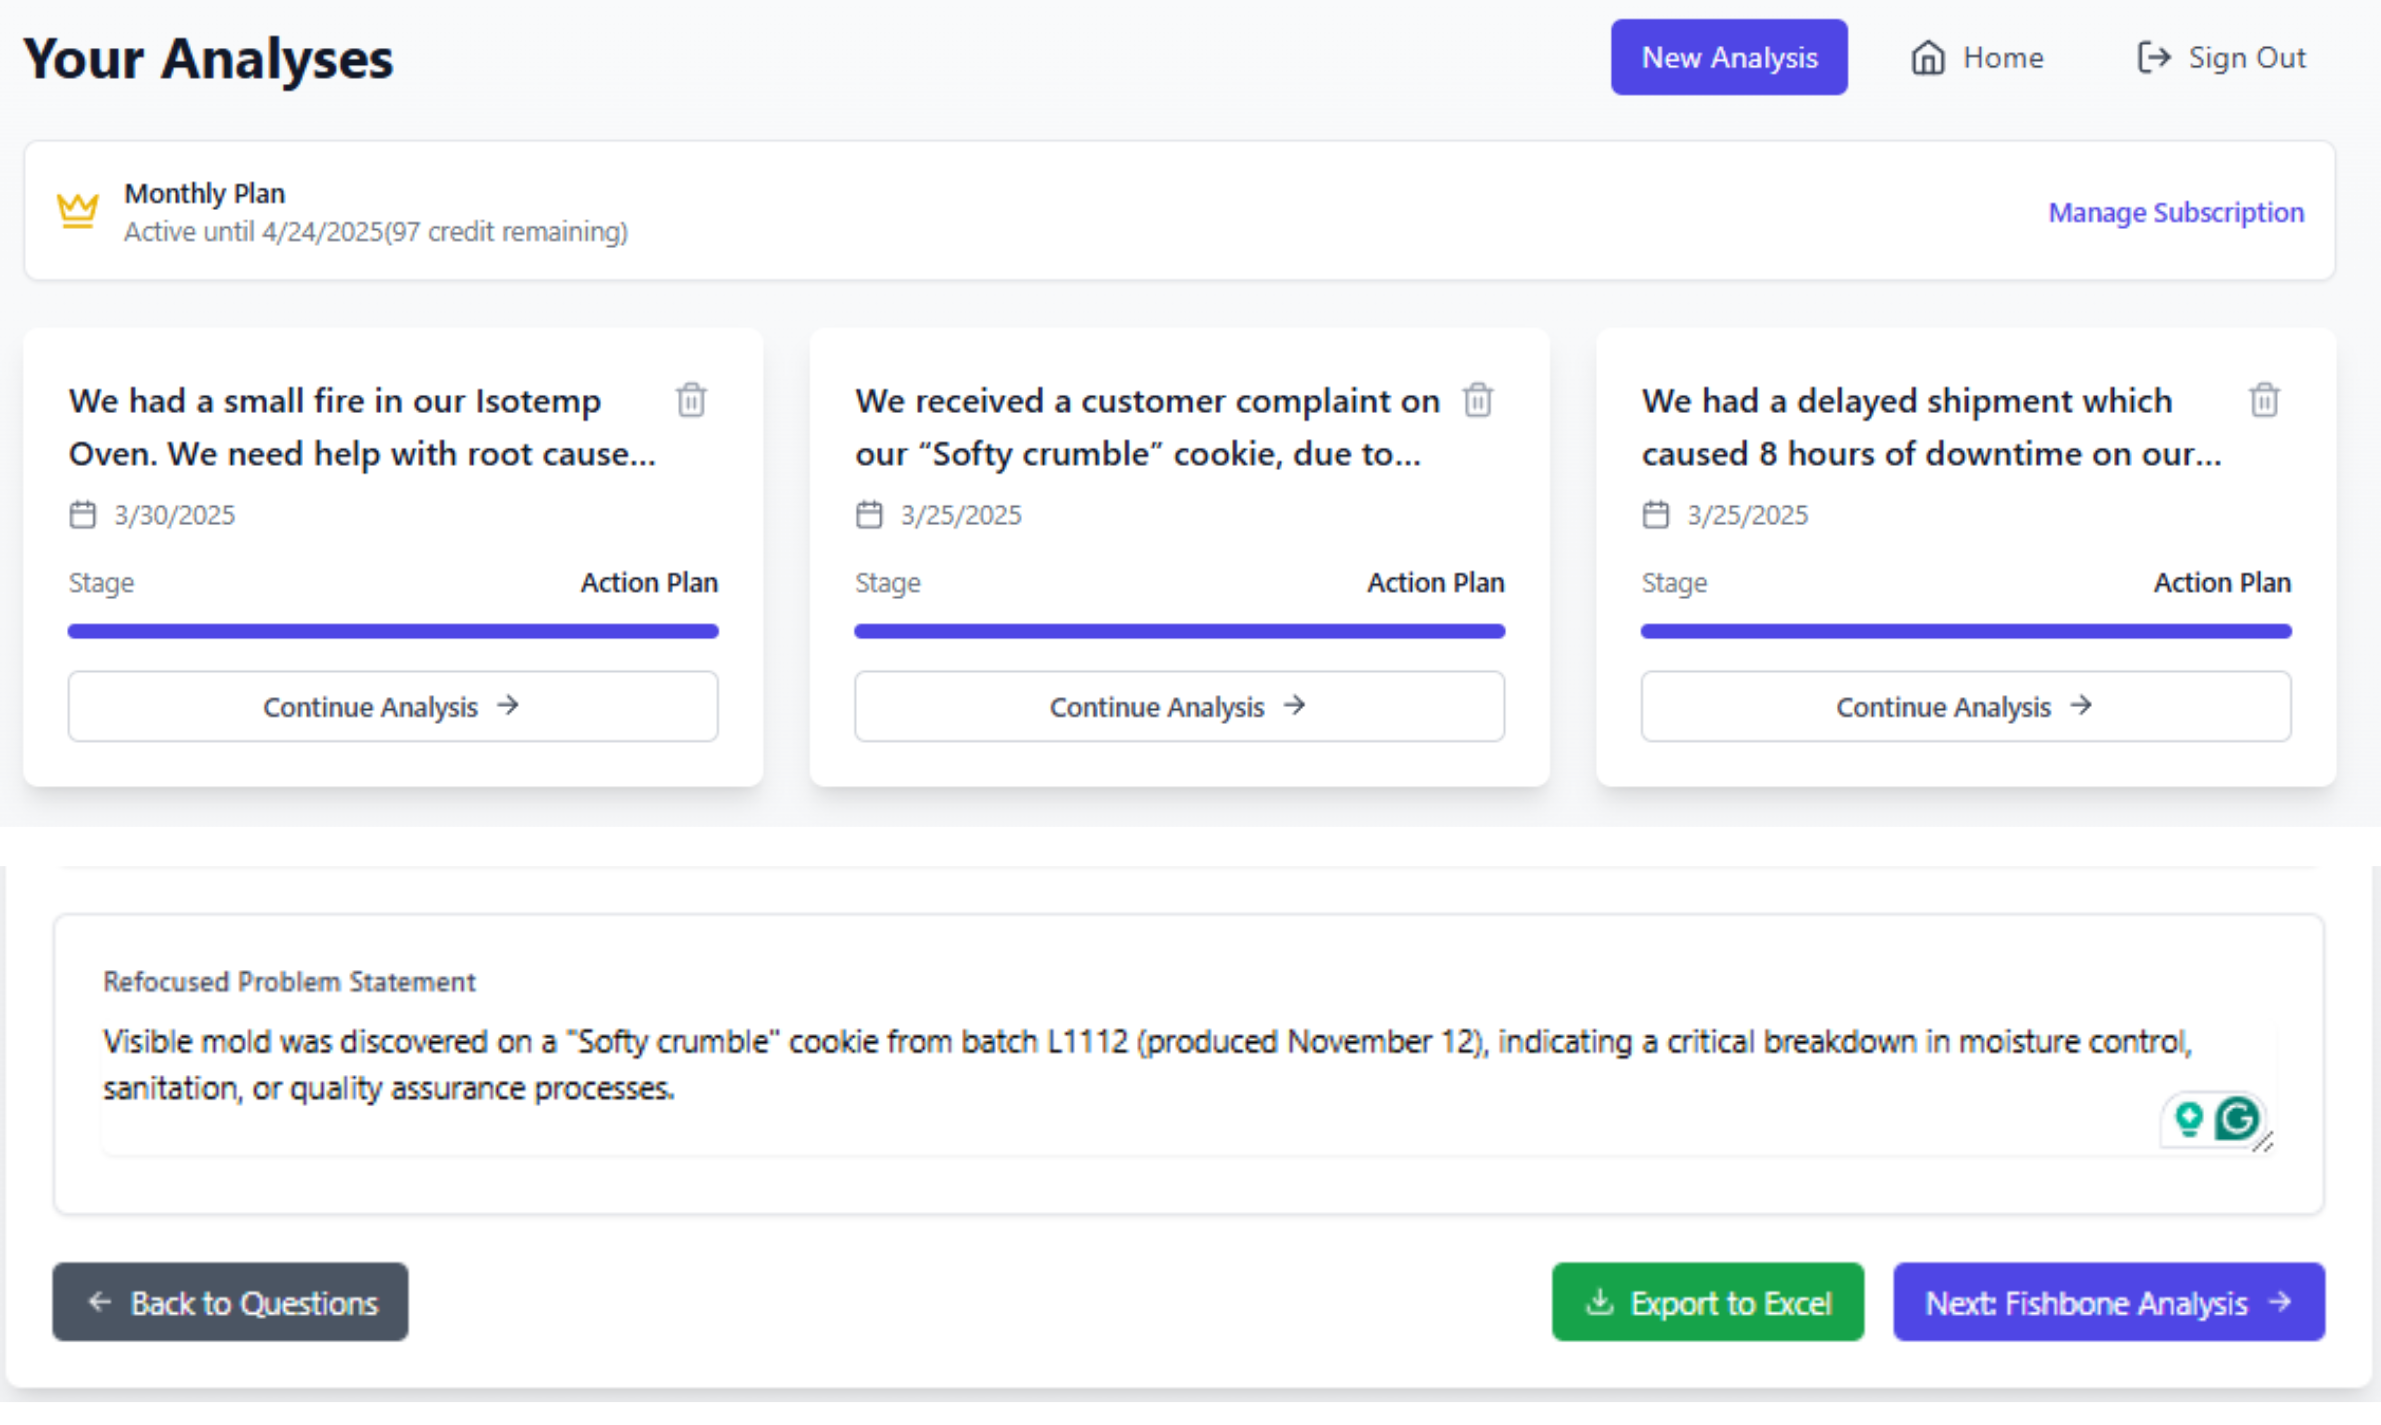Open Manage Subscription link
Image resolution: width=2381 pixels, height=1425 pixels.
(x=2175, y=212)
